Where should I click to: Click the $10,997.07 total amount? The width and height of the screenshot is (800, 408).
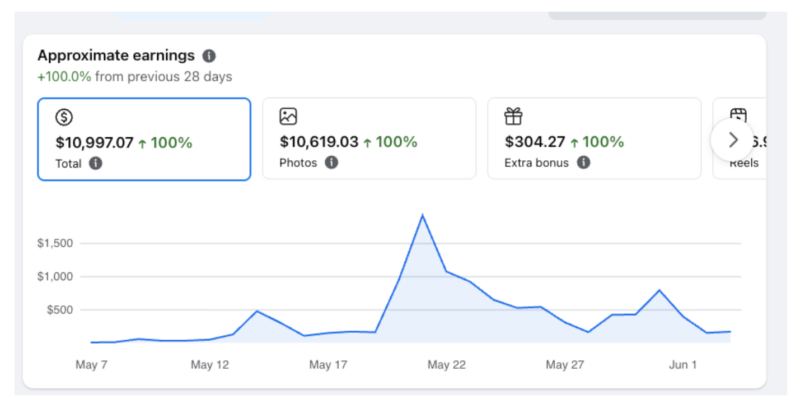coord(94,142)
